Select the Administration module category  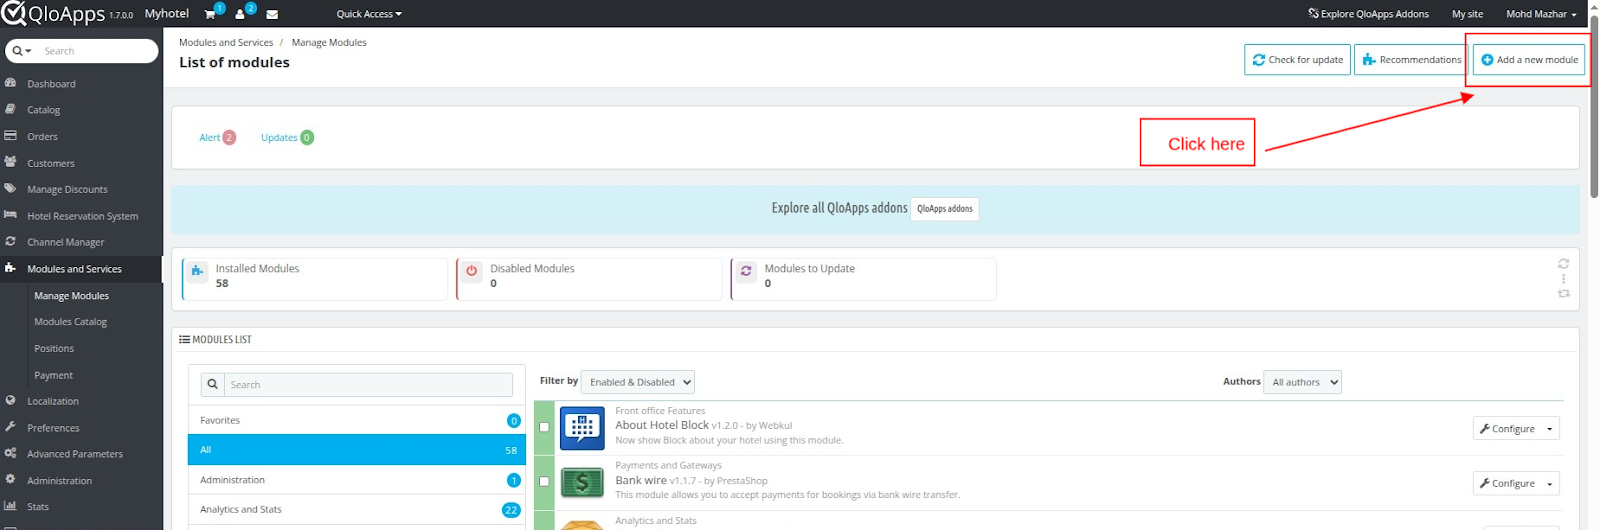(x=357, y=480)
